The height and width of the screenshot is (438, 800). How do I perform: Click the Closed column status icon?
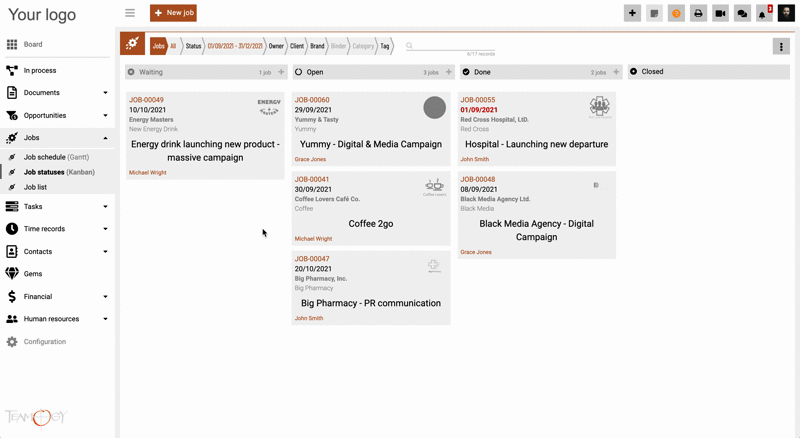click(x=633, y=71)
